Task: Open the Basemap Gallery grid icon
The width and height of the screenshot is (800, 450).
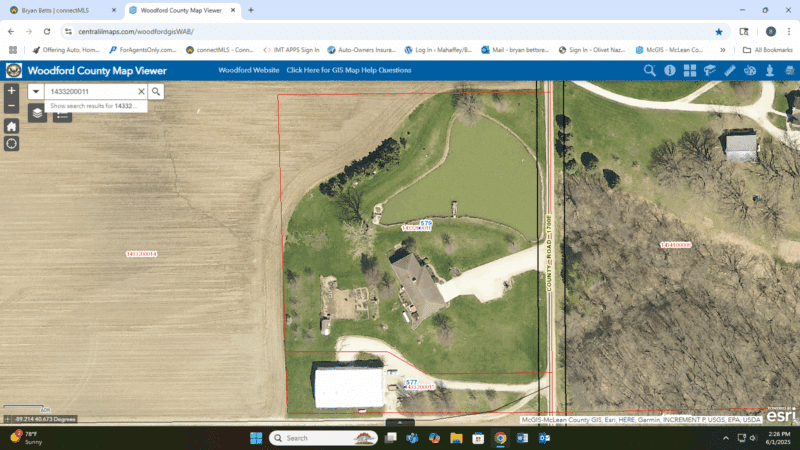Action: tap(690, 71)
